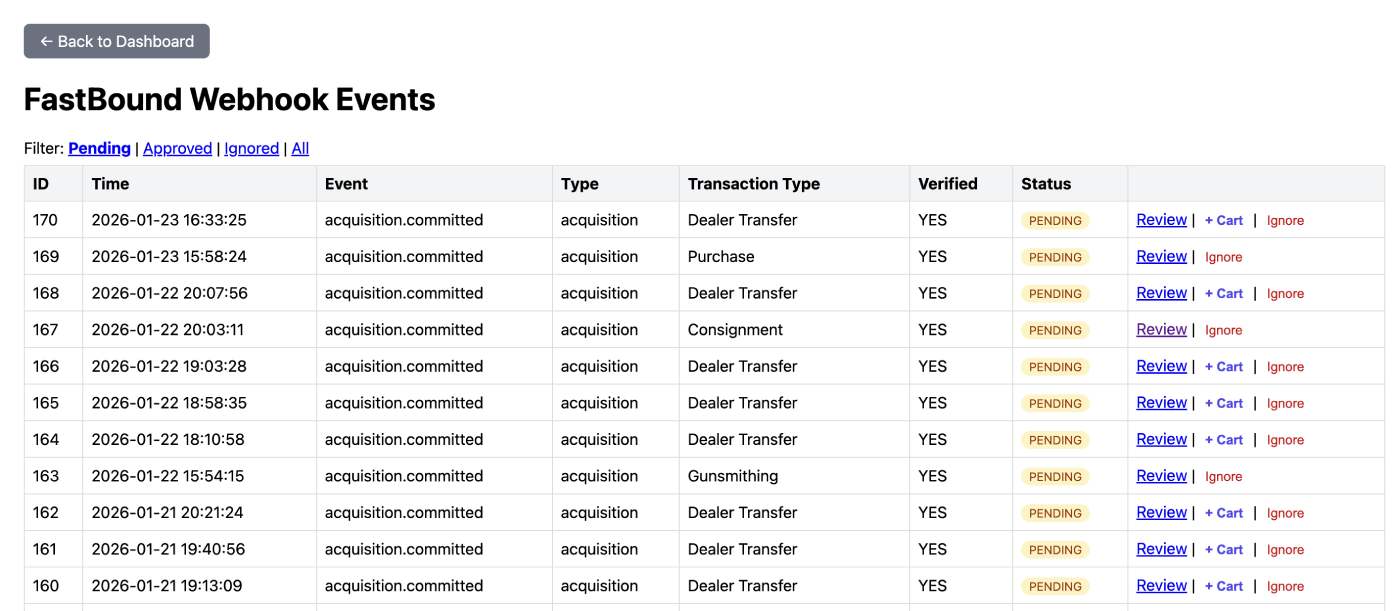The image size is (1400, 611).
Task: Review event 161
Action: [1160, 549]
